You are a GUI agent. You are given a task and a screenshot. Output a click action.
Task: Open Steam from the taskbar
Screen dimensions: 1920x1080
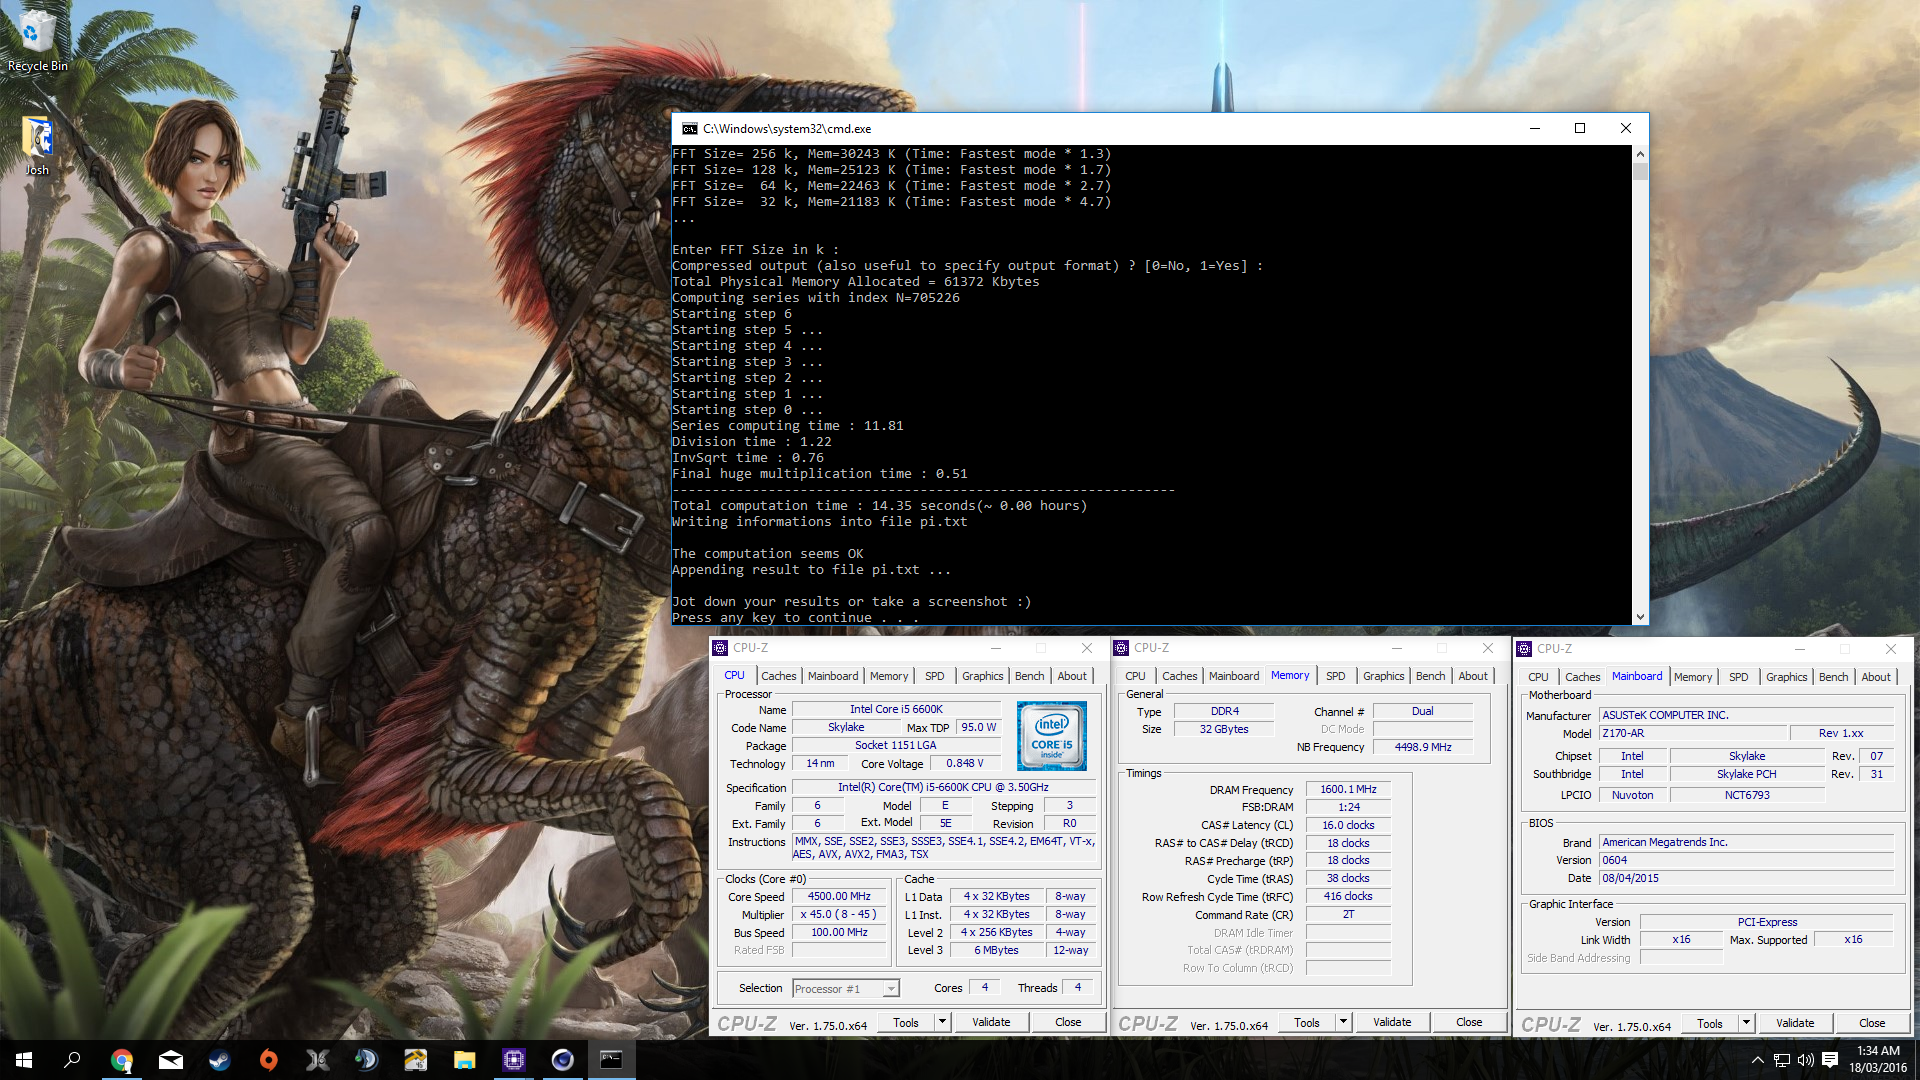click(x=220, y=1060)
